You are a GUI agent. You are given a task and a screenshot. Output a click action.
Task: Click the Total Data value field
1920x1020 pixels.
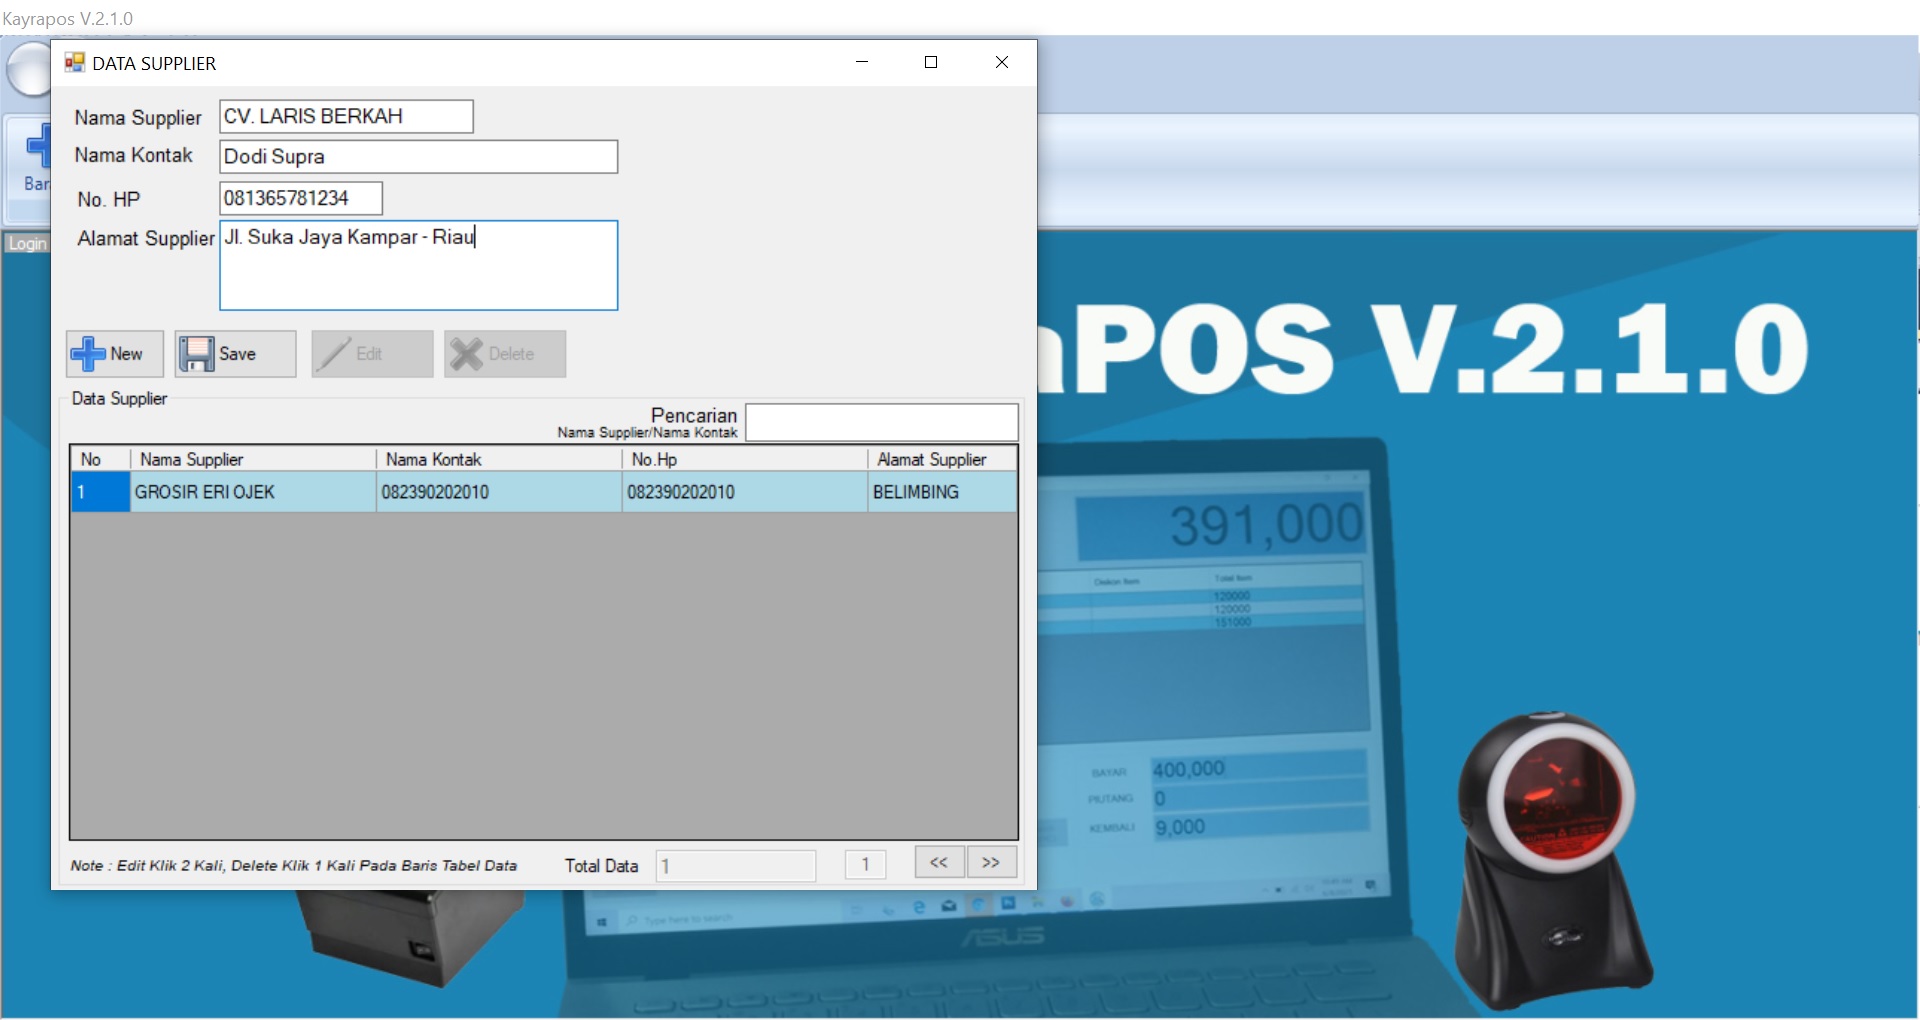[736, 866]
